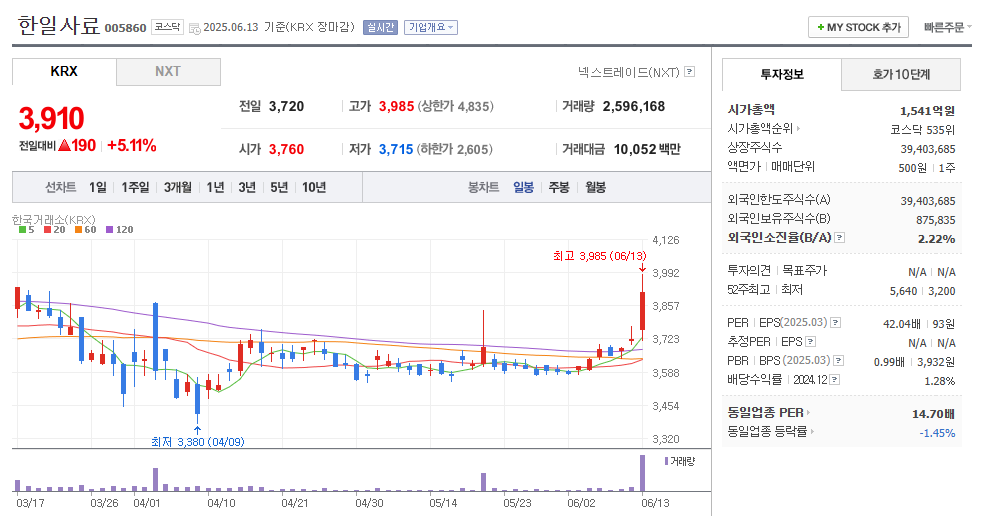Open the 투자정보 tab

(x=782, y=74)
